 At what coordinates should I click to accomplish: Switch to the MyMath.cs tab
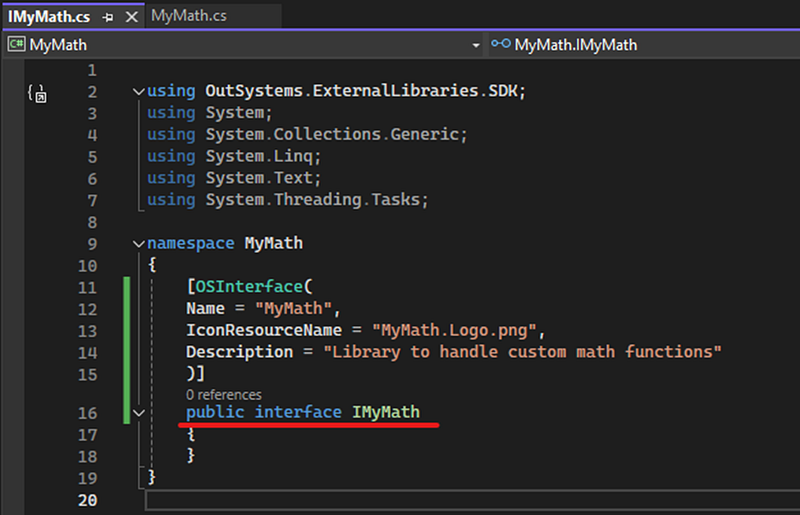(189, 16)
